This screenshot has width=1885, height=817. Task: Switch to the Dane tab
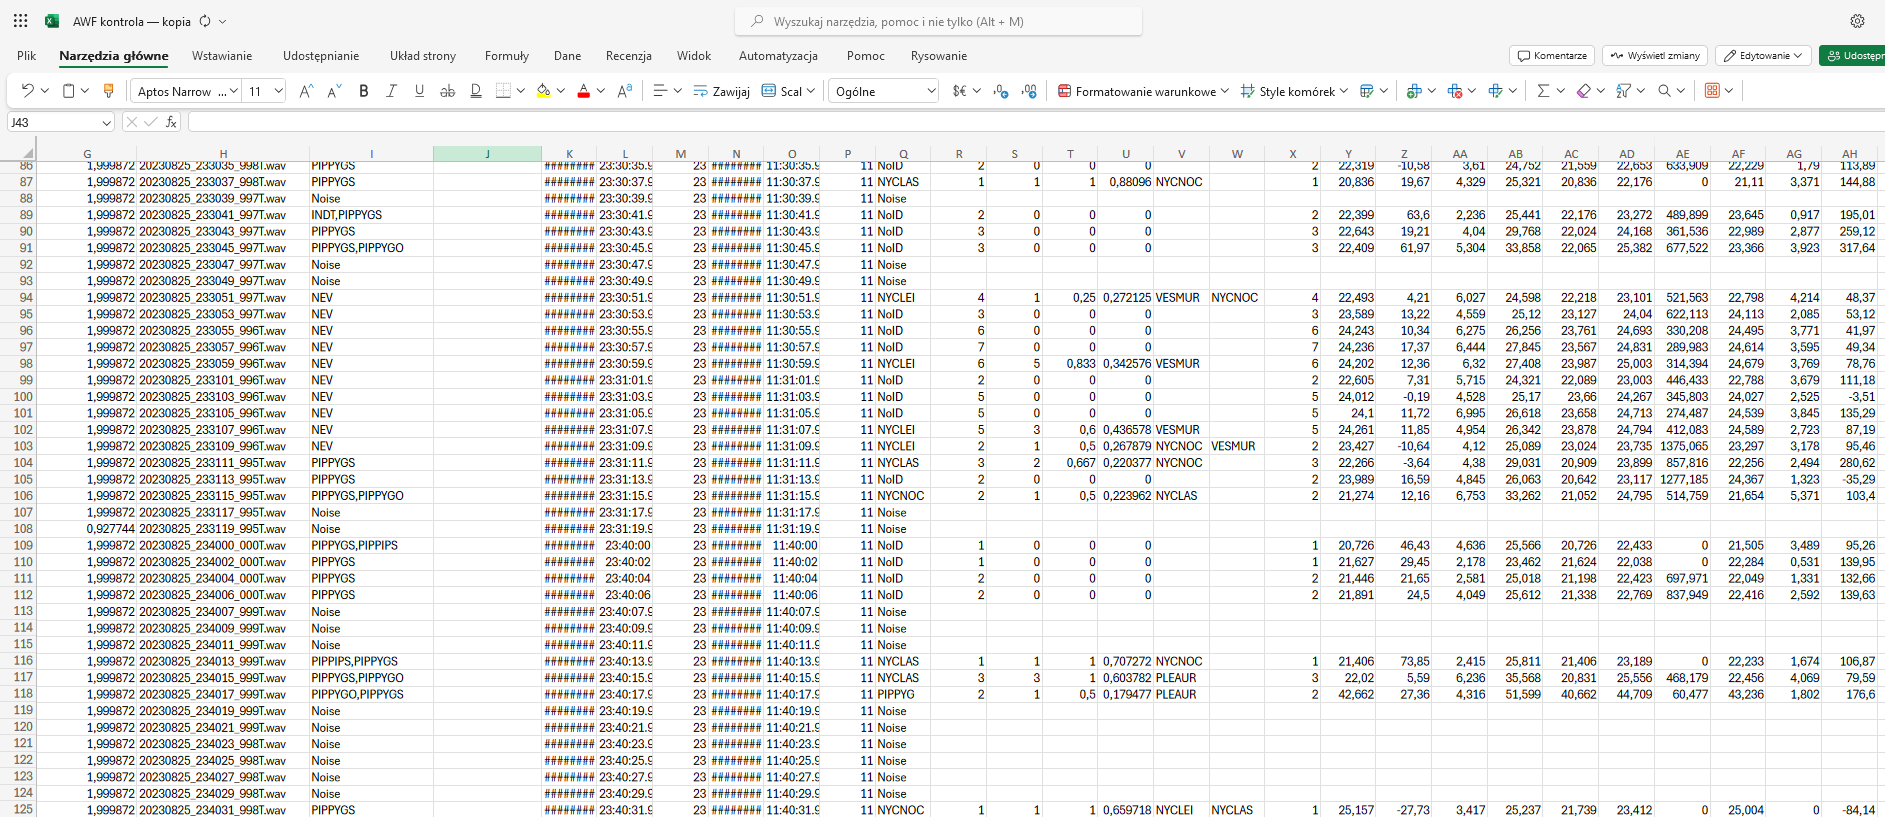pyautogui.click(x=567, y=56)
